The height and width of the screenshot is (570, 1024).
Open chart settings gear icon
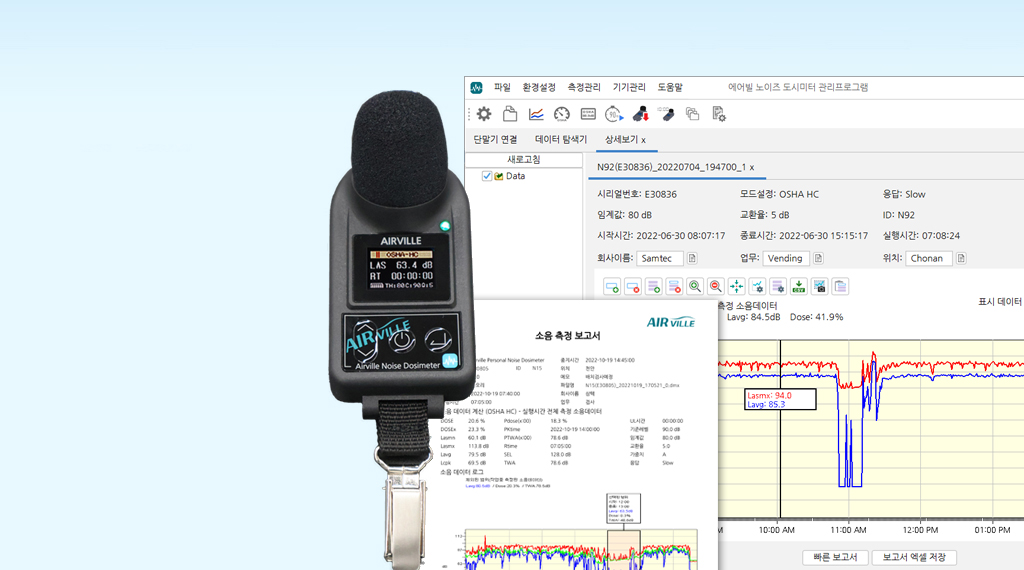pyautogui.click(x=758, y=286)
